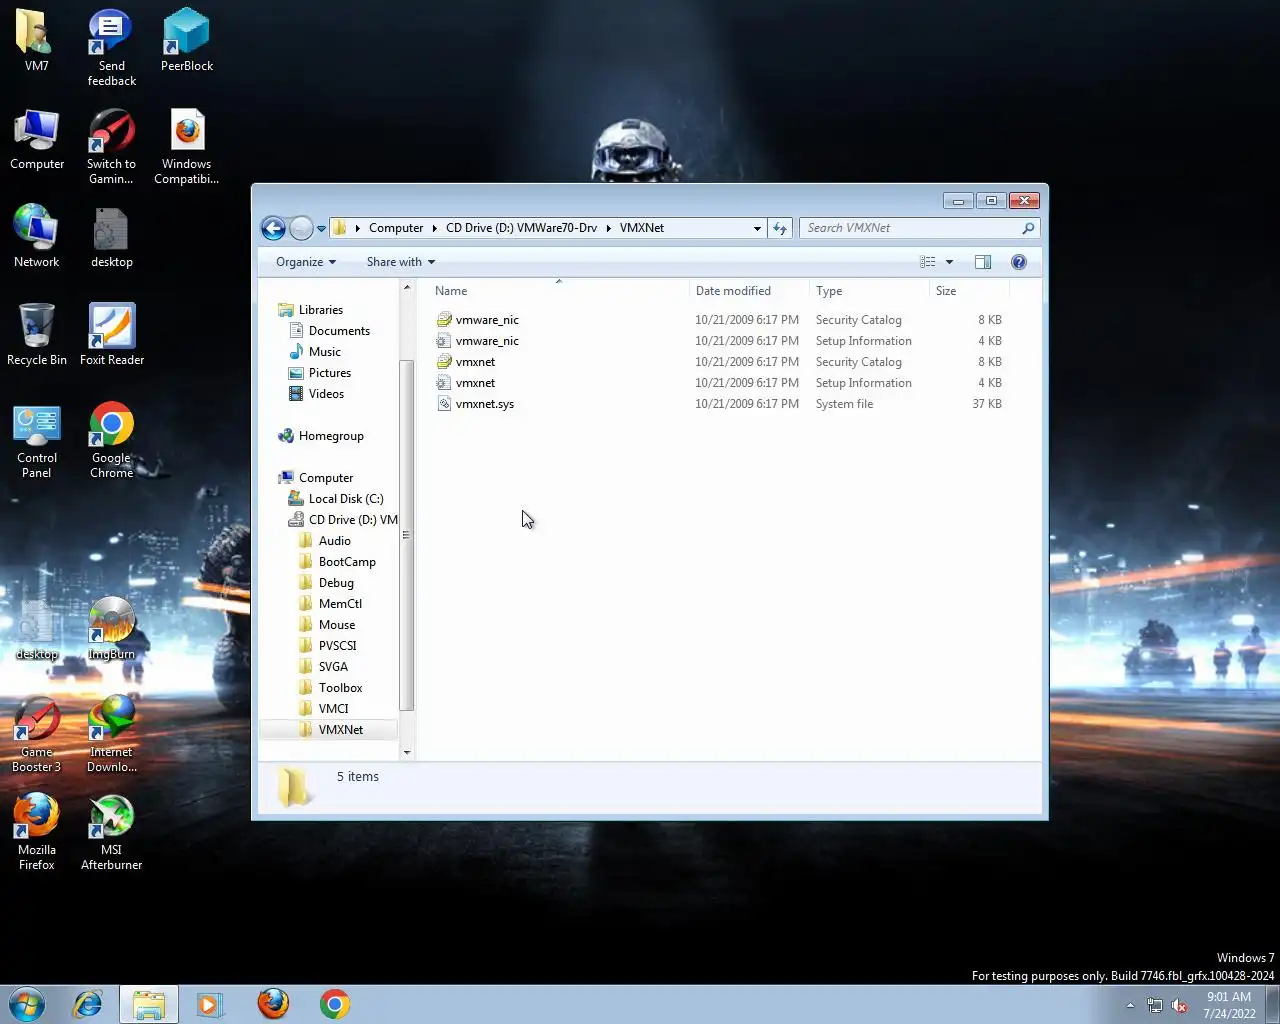Open Music library in sidebar

pyautogui.click(x=324, y=352)
